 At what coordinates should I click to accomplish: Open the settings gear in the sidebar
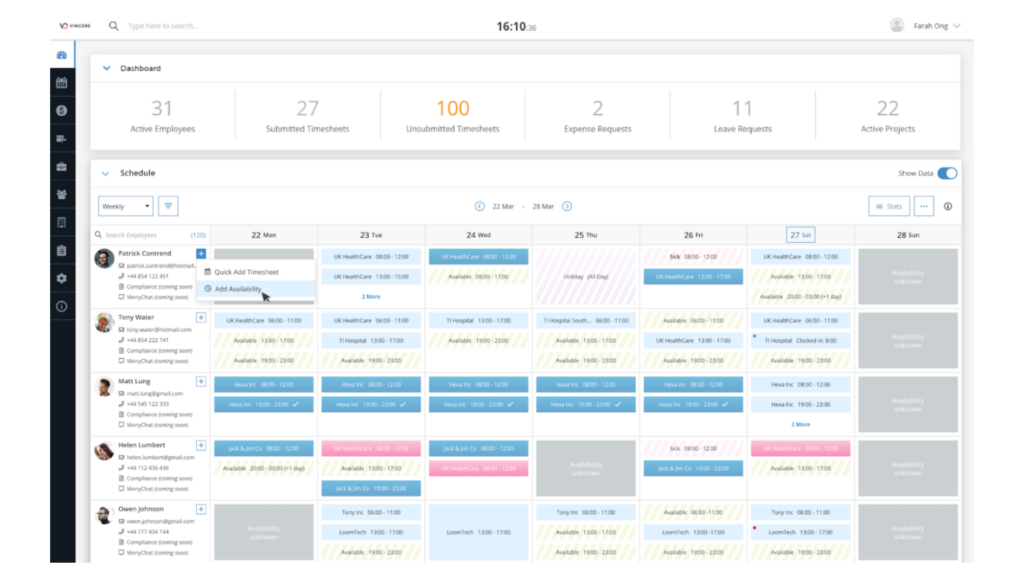tap(62, 278)
